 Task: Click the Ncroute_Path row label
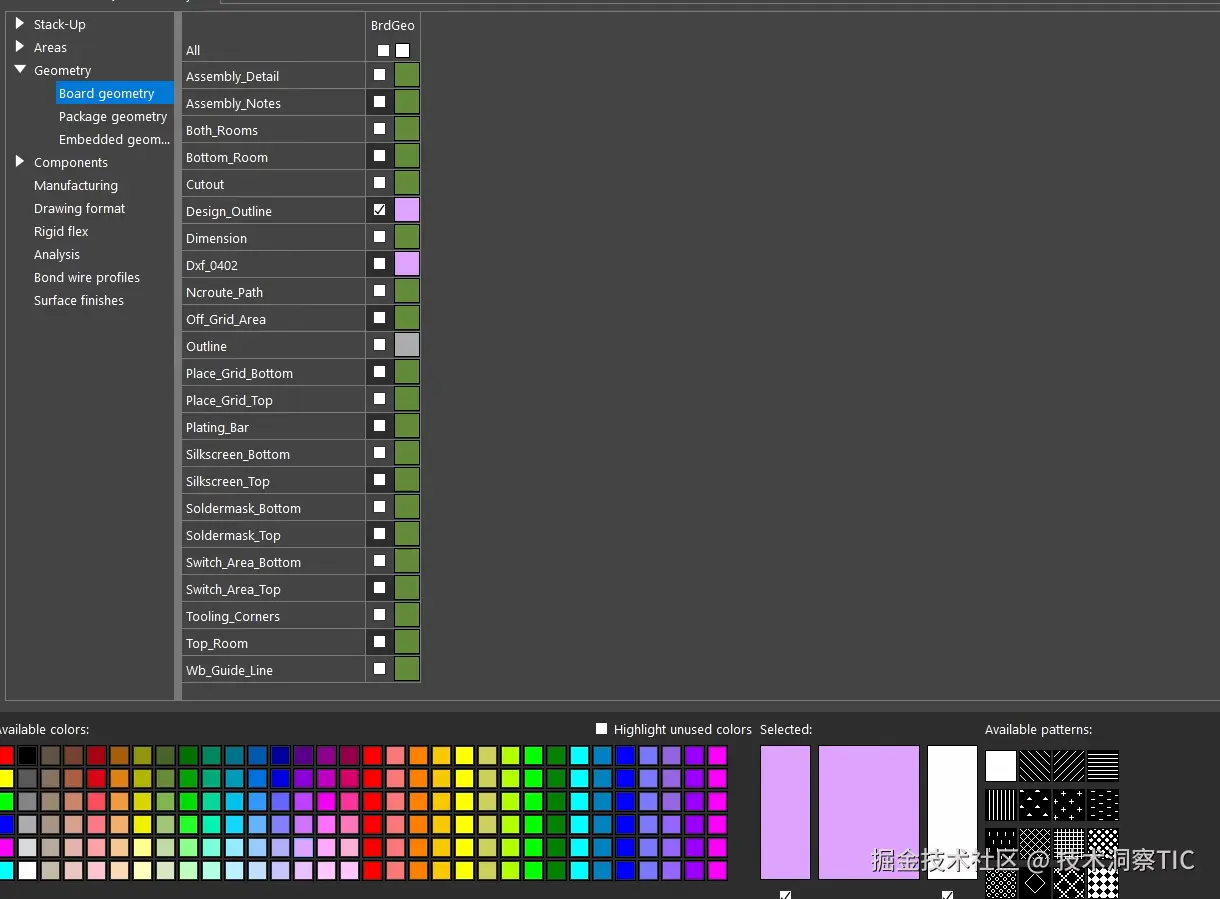tap(224, 292)
